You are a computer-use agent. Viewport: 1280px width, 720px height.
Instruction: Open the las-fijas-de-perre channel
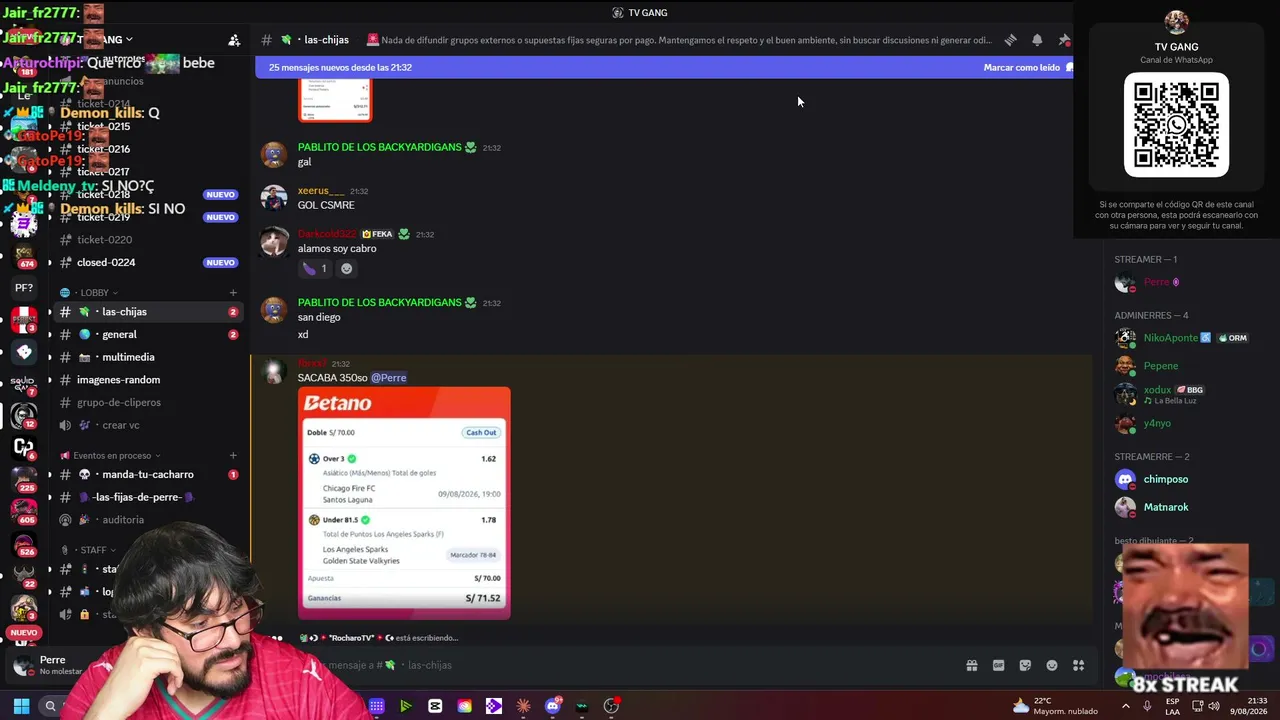tap(148, 497)
